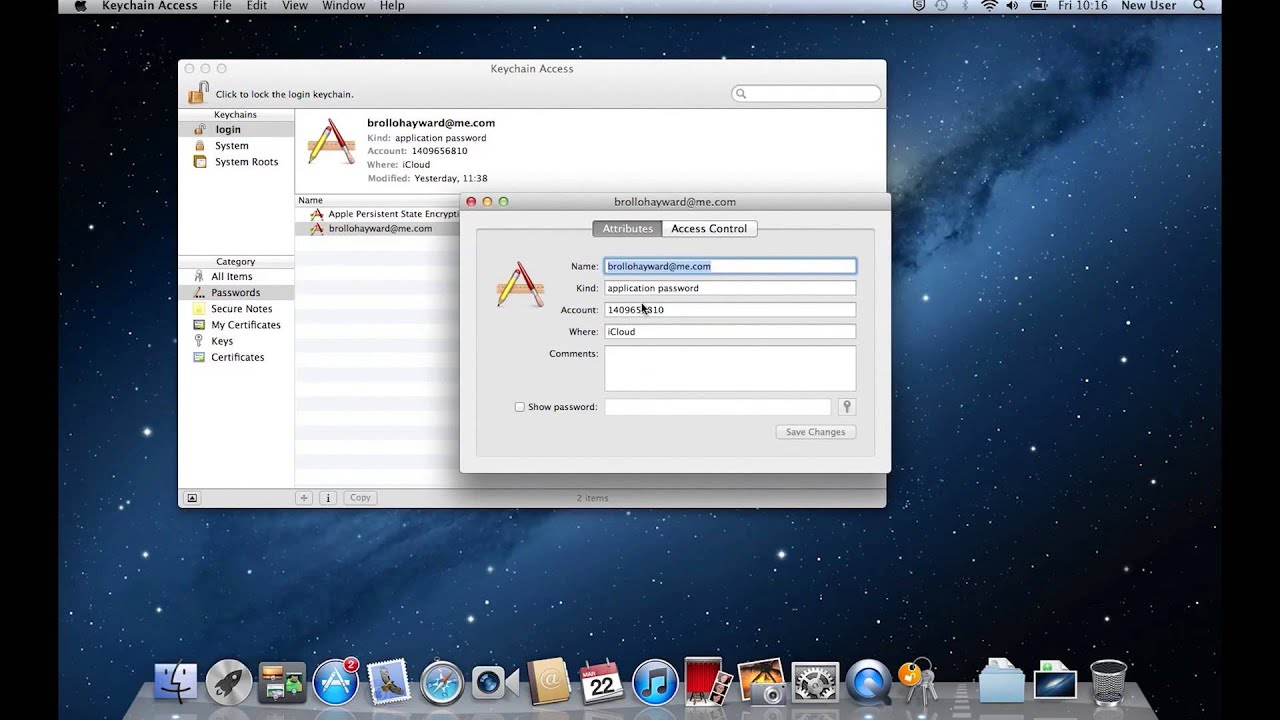Click the Comments text area
This screenshot has width=1280, height=720.
pos(730,368)
